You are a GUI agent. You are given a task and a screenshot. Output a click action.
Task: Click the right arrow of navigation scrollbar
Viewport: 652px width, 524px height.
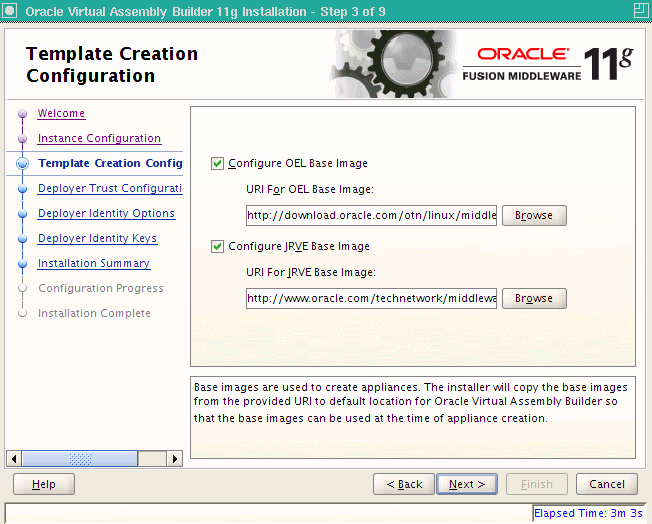pyautogui.click(x=175, y=459)
